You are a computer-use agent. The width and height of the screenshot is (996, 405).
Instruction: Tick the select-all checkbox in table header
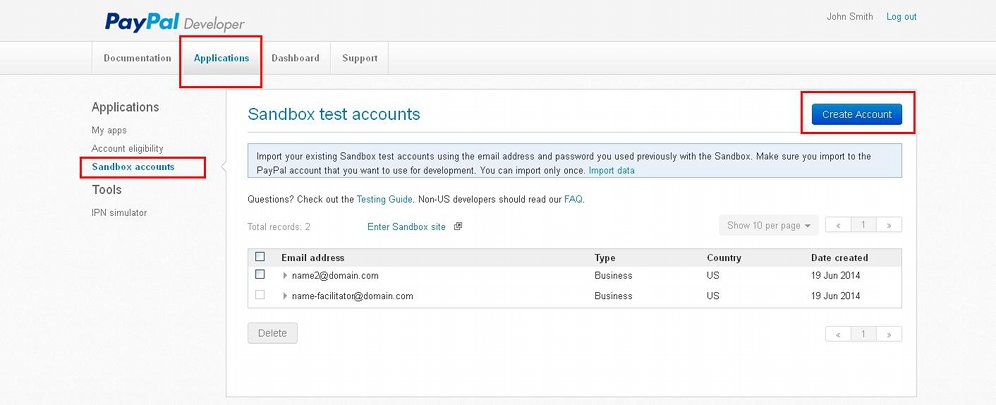click(260, 257)
